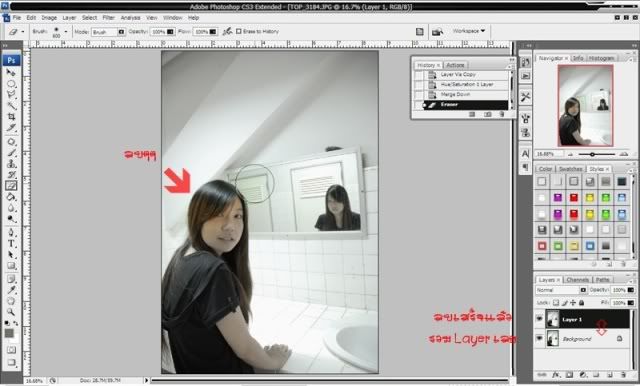The image size is (640, 386).
Task: Select the Hand tool
Action: (11, 301)
